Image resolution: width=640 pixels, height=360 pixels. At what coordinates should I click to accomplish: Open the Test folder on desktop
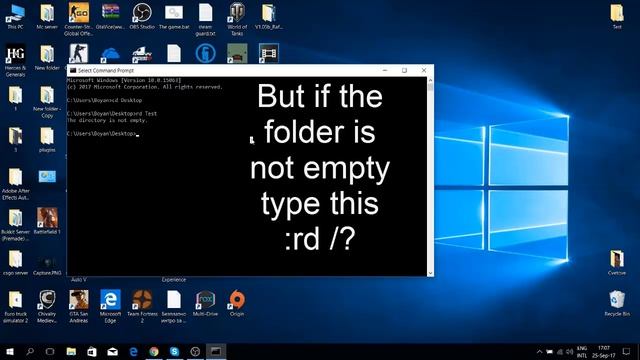point(617,16)
